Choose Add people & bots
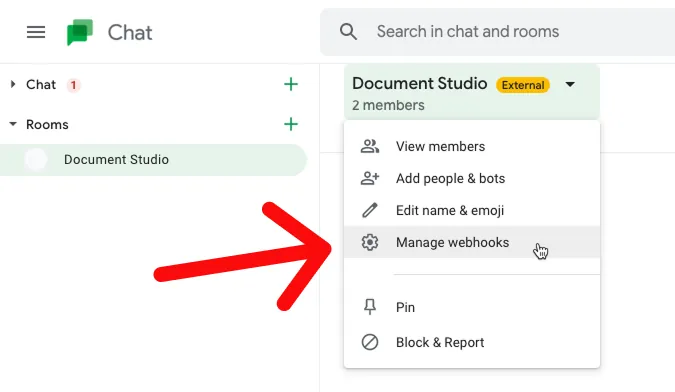Image resolution: width=675 pixels, height=392 pixels. (x=472, y=179)
